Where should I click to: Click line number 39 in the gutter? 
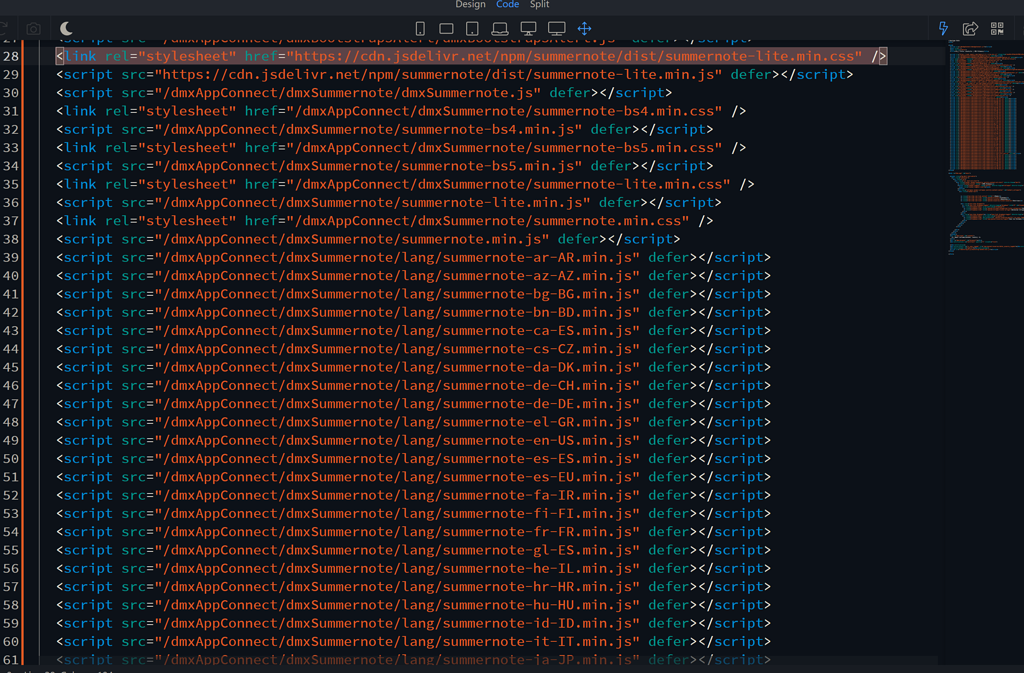click(x=11, y=257)
